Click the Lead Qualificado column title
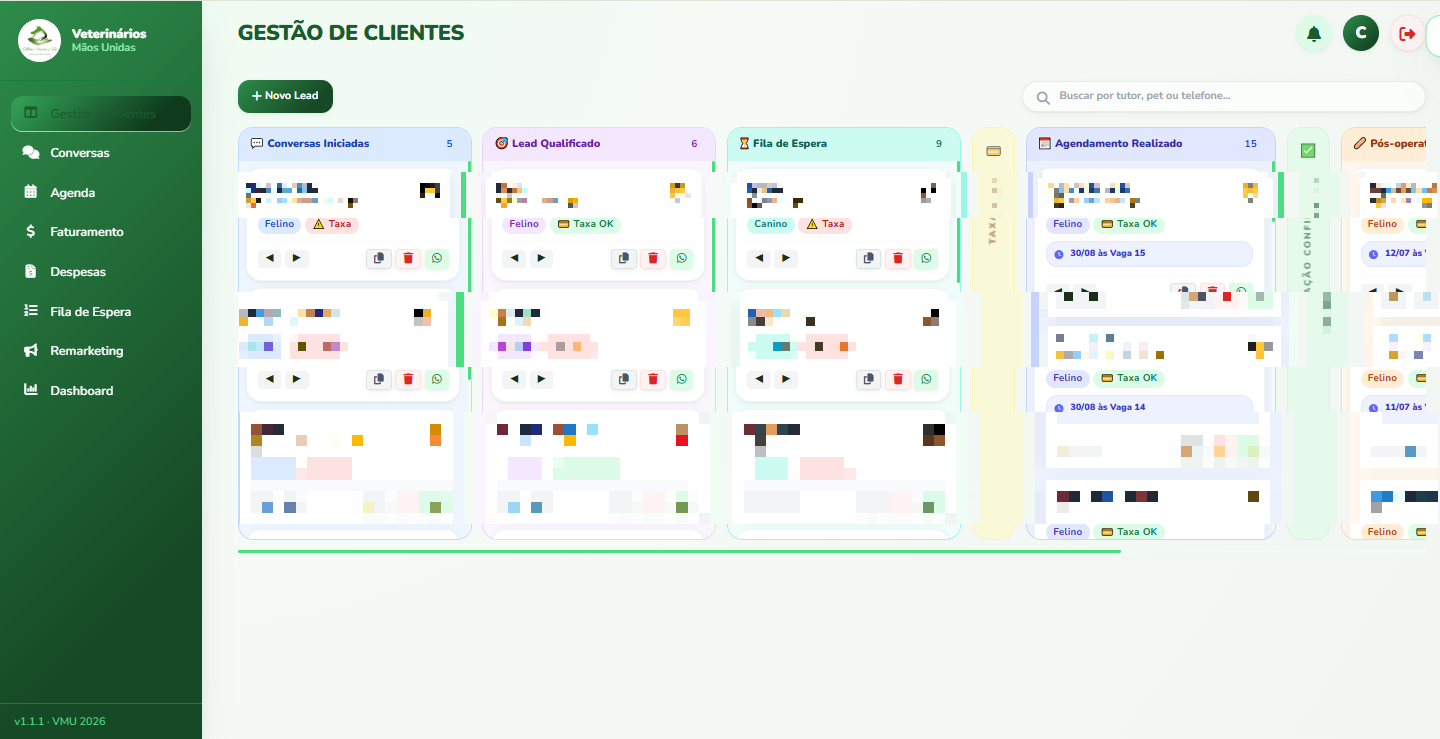Viewport: 1440px width, 739px height. click(x=556, y=144)
